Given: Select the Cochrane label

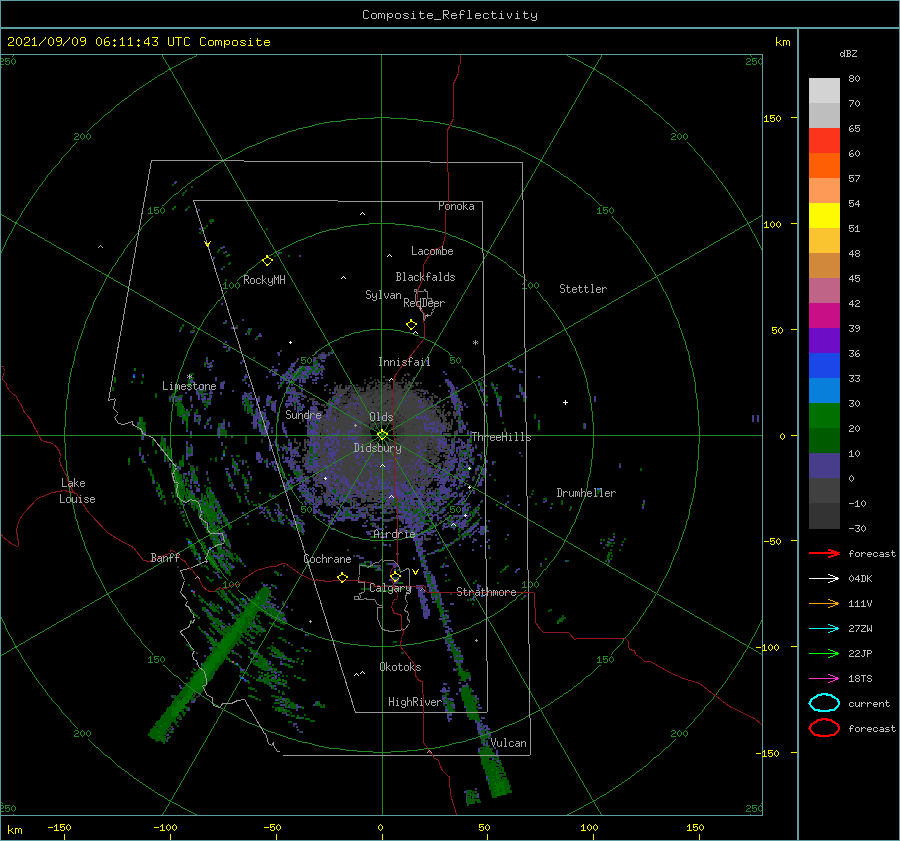Looking at the screenshot, I should [327, 559].
